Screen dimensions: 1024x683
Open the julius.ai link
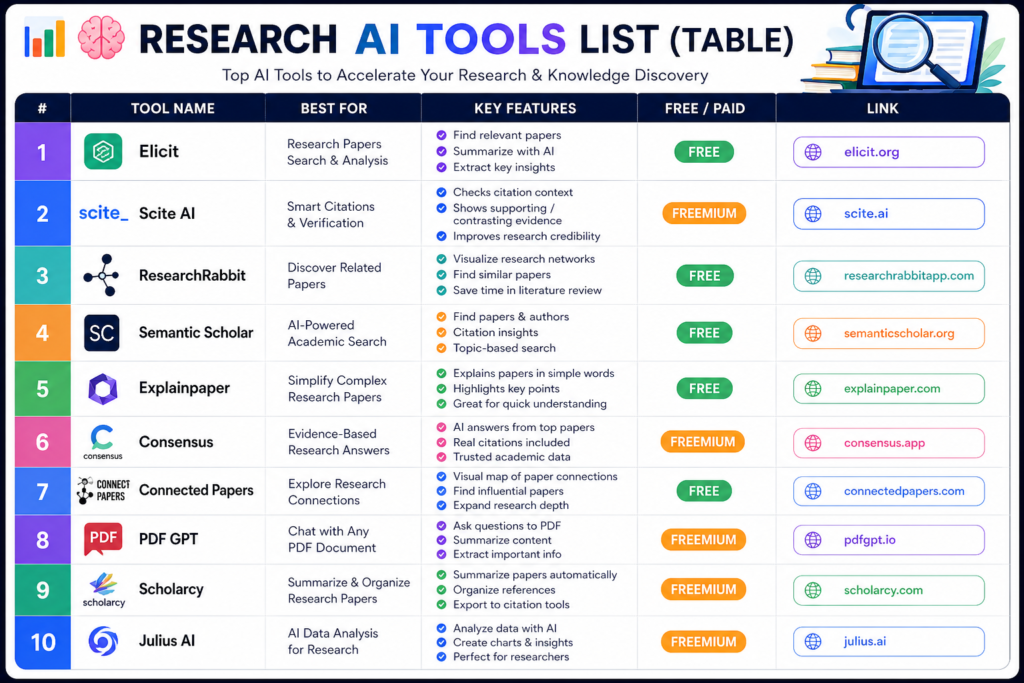pyautogui.click(x=889, y=641)
